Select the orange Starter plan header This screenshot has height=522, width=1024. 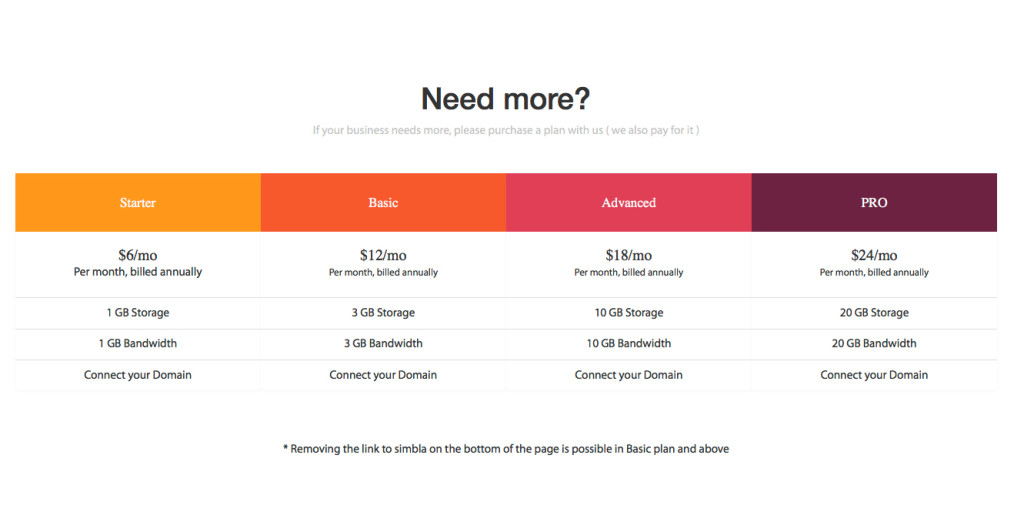tap(138, 203)
